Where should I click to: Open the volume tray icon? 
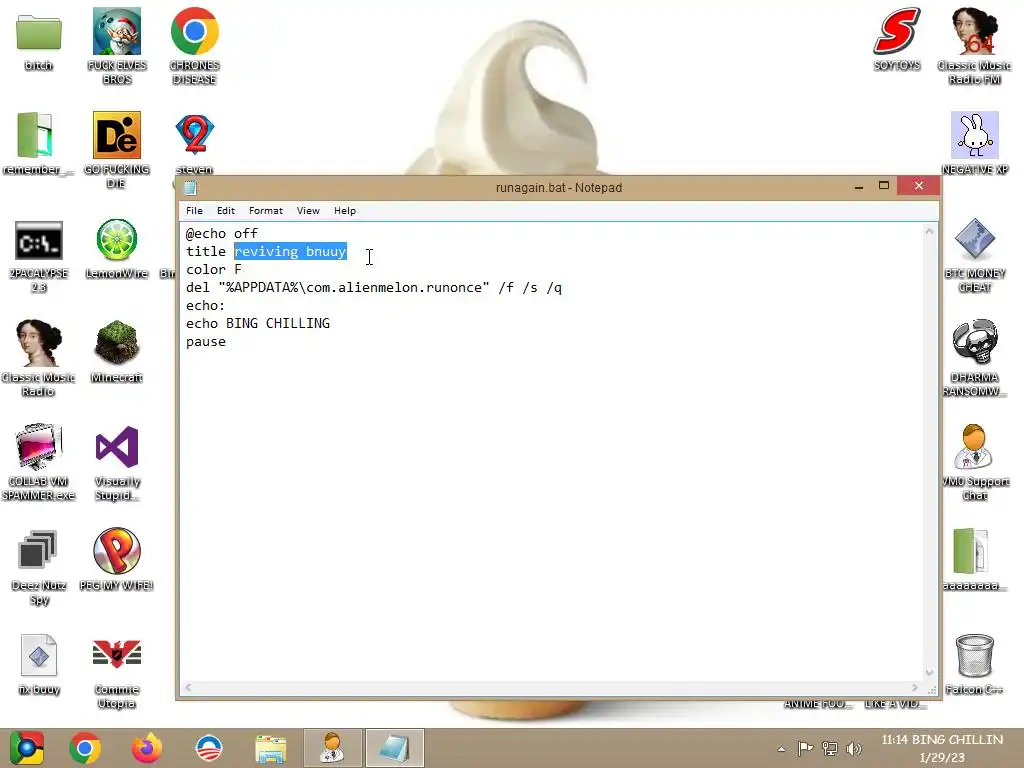tap(854, 748)
